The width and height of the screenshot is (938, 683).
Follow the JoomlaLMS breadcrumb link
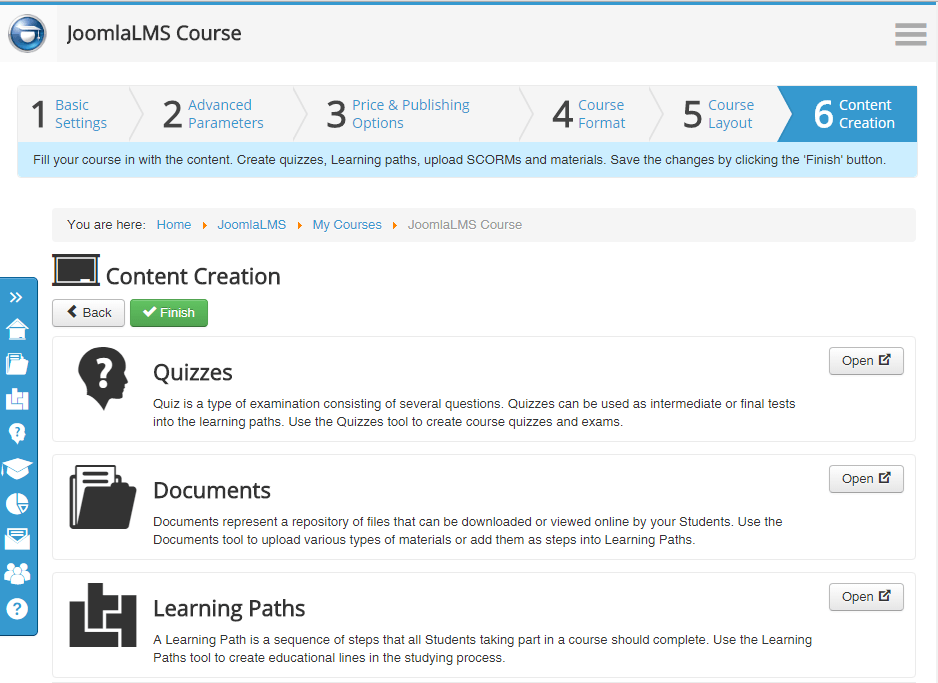(252, 225)
